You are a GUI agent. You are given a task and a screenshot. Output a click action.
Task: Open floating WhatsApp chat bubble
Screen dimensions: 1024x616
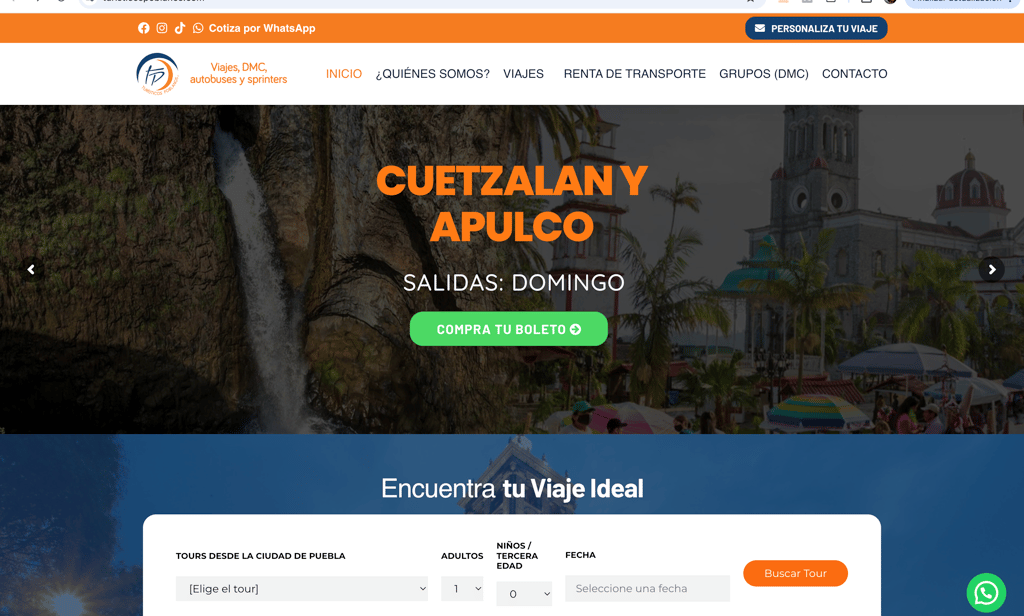coord(986,592)
